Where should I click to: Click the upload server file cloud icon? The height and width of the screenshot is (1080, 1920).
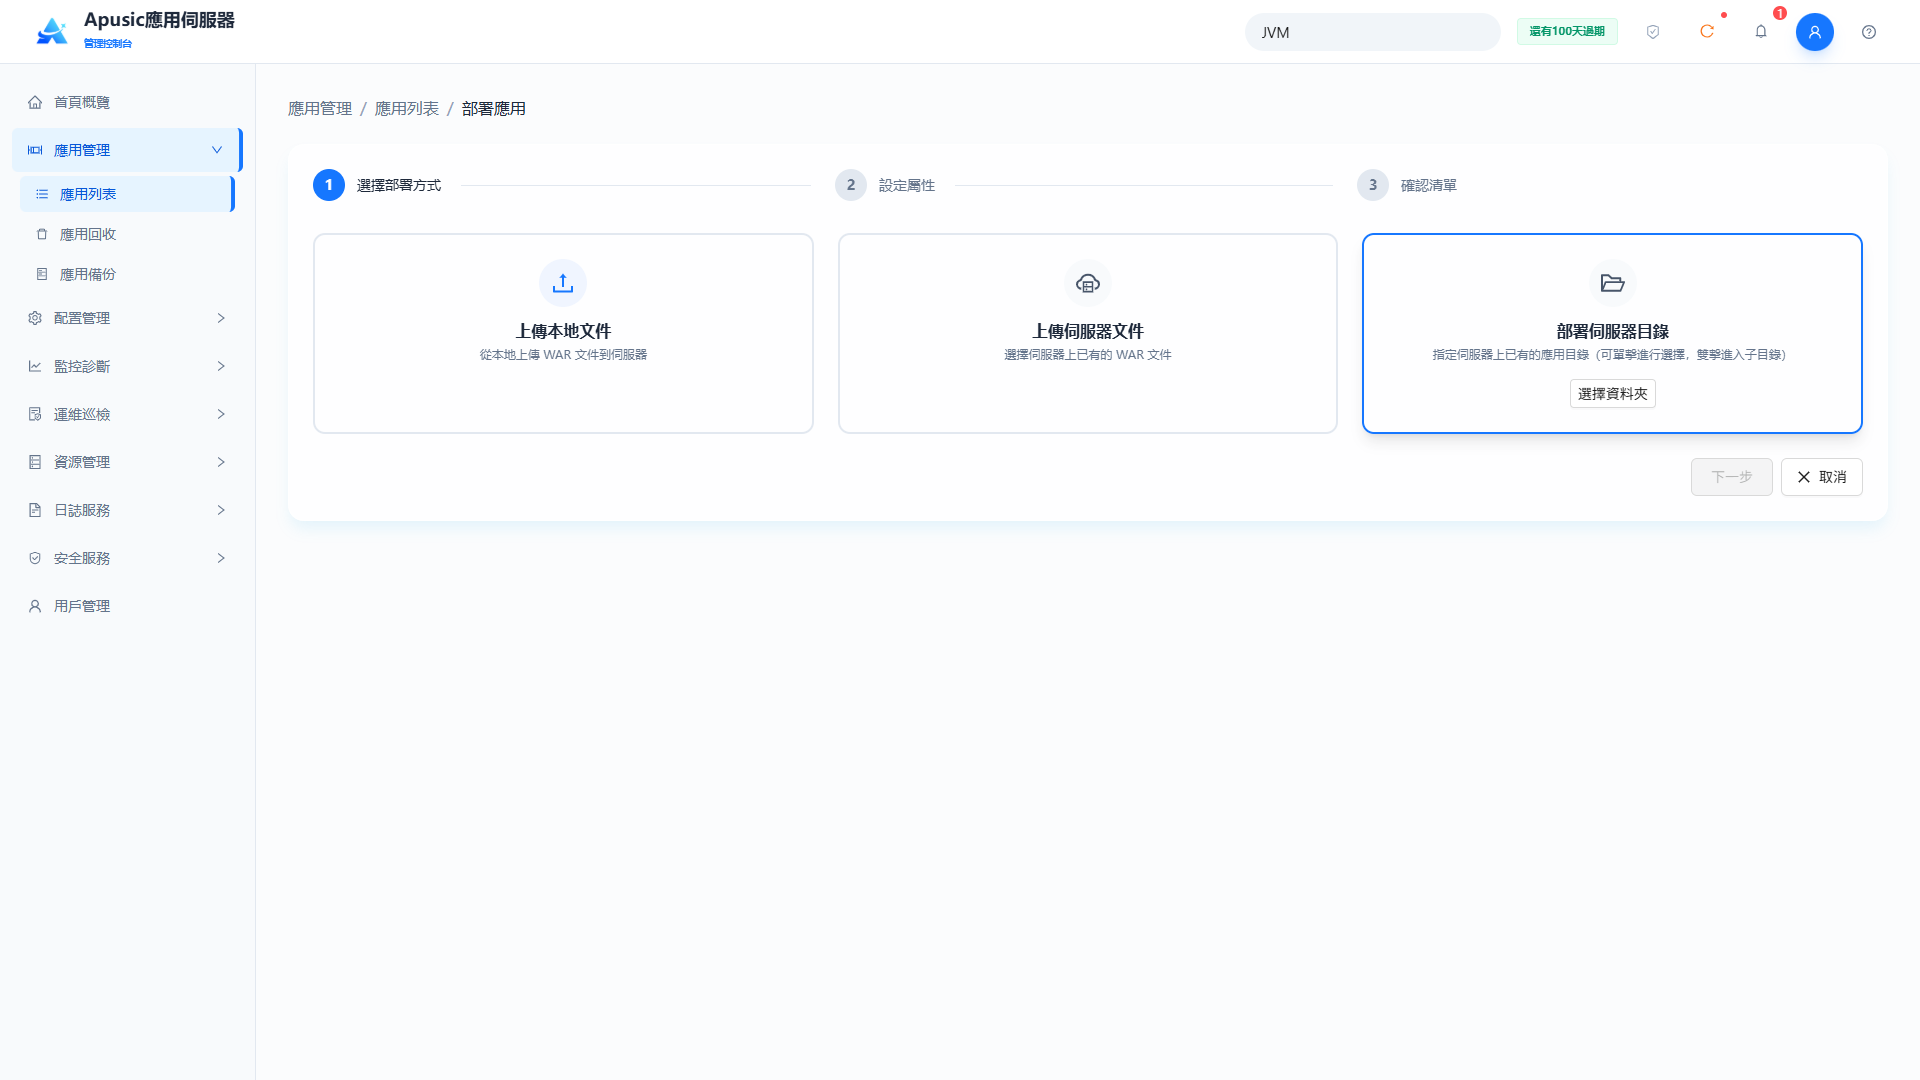[1088, 283]
